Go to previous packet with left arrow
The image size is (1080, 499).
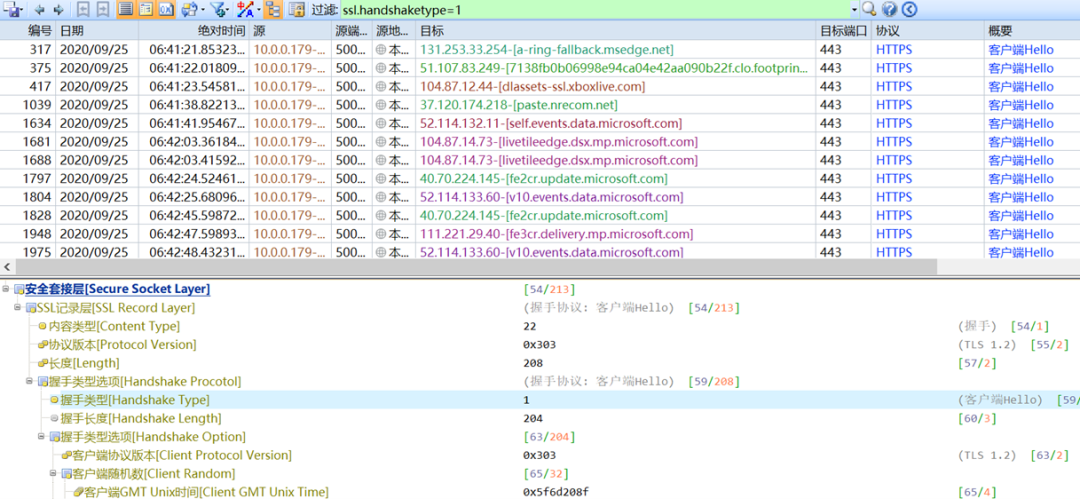40,10
